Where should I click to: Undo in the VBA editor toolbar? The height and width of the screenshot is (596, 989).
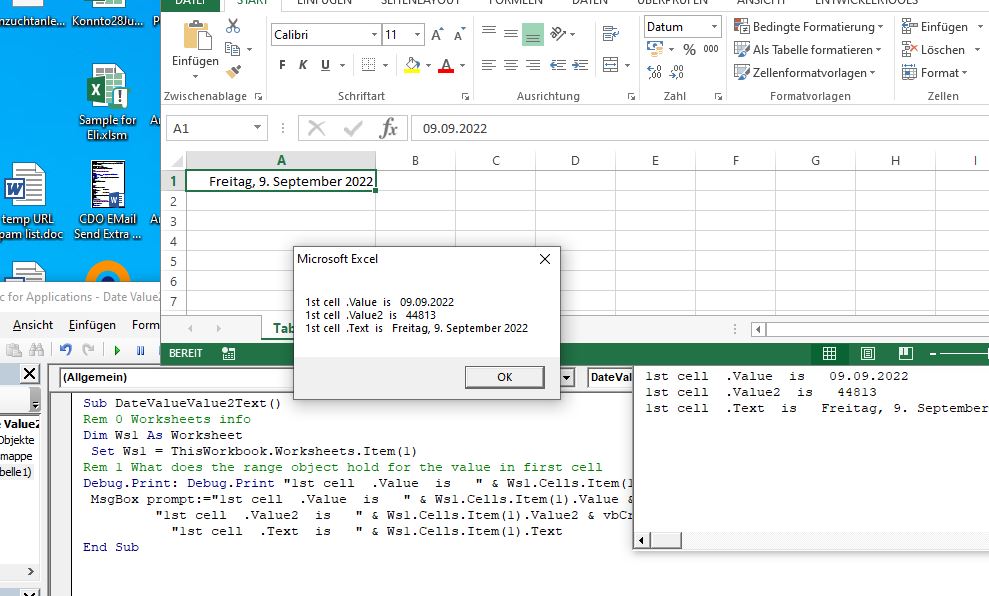pos(66,349)
